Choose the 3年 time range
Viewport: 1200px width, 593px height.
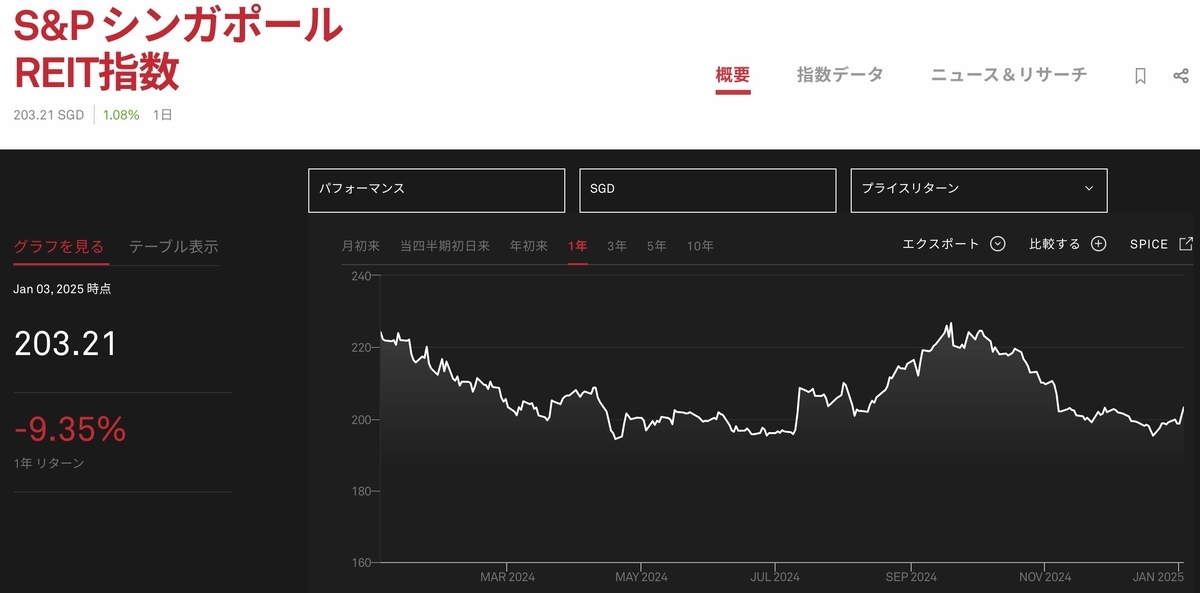click(x=617, y=246)
